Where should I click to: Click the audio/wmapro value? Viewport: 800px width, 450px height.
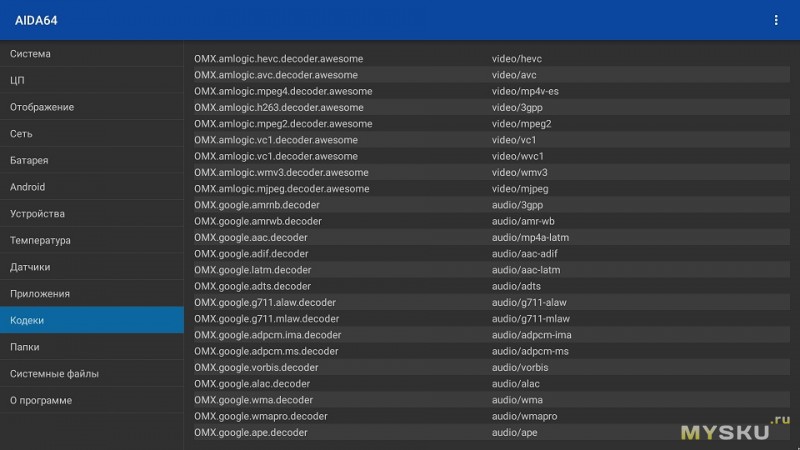pos(524,416)
